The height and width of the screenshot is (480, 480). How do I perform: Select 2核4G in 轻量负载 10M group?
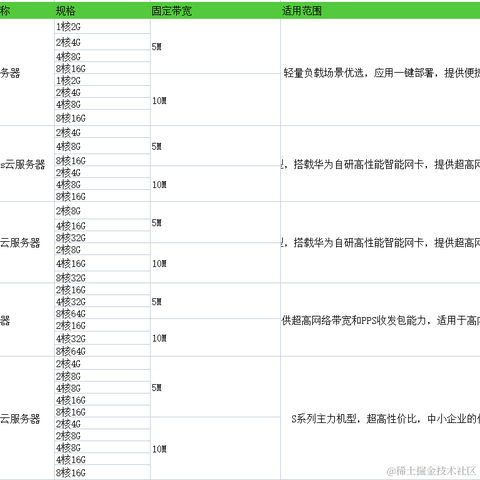[102, 92]
